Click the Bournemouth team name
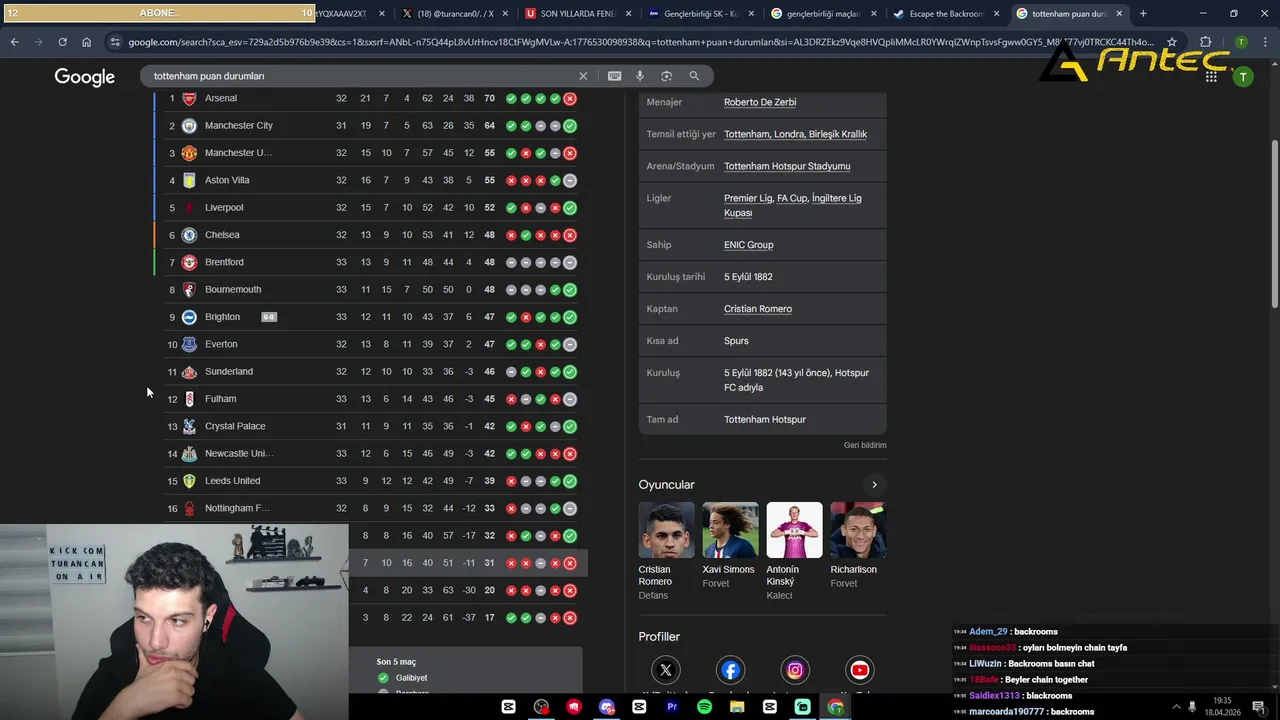 click(233, 290)
